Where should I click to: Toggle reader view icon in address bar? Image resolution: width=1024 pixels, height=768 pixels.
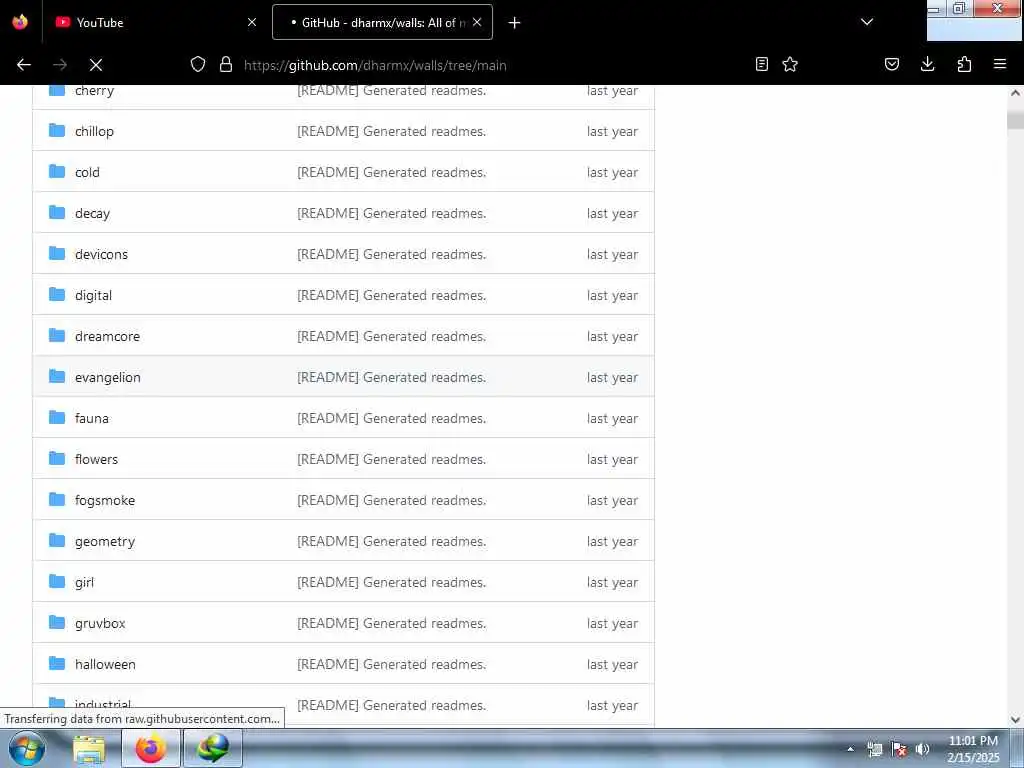[x=761, y=64]
